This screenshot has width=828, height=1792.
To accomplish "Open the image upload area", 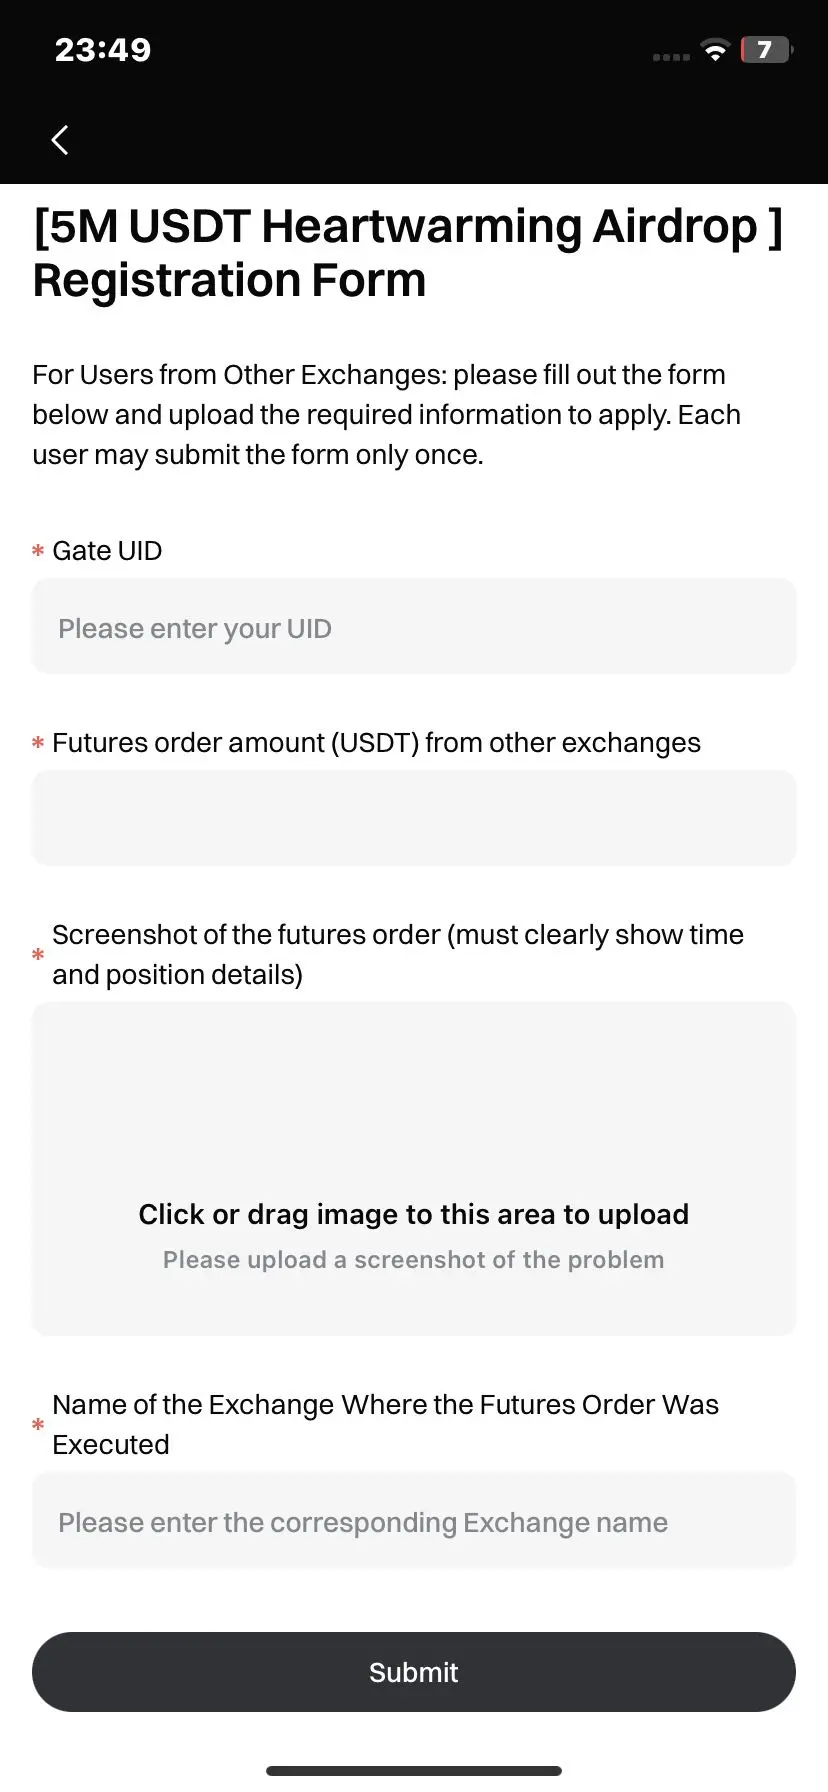I will pos(414,1169).
